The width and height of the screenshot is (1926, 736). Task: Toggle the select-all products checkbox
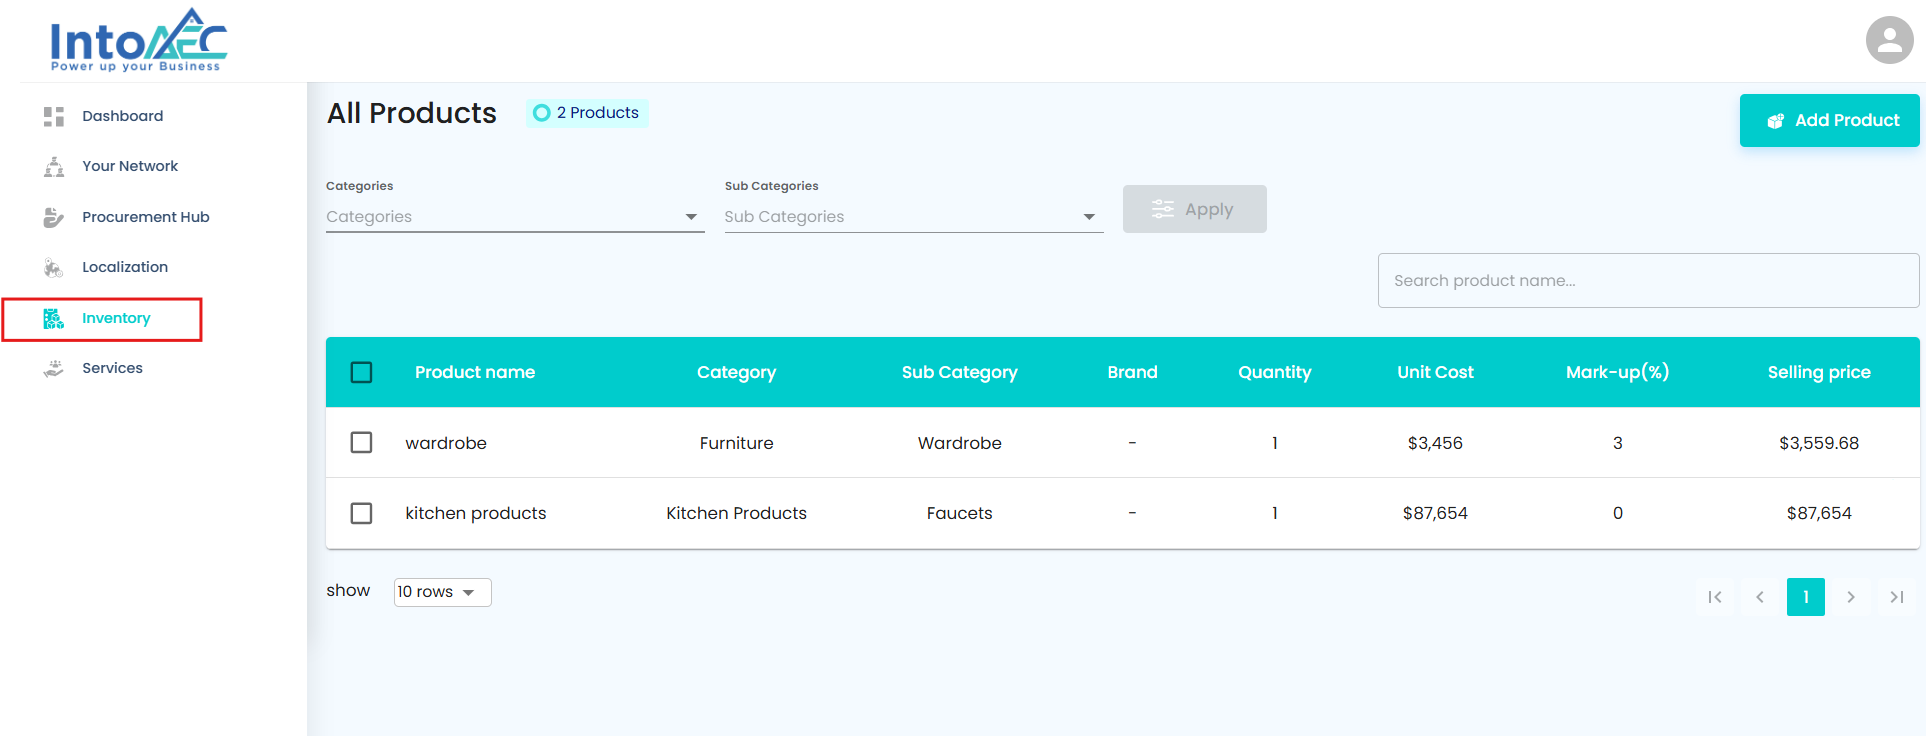point(362,372)
